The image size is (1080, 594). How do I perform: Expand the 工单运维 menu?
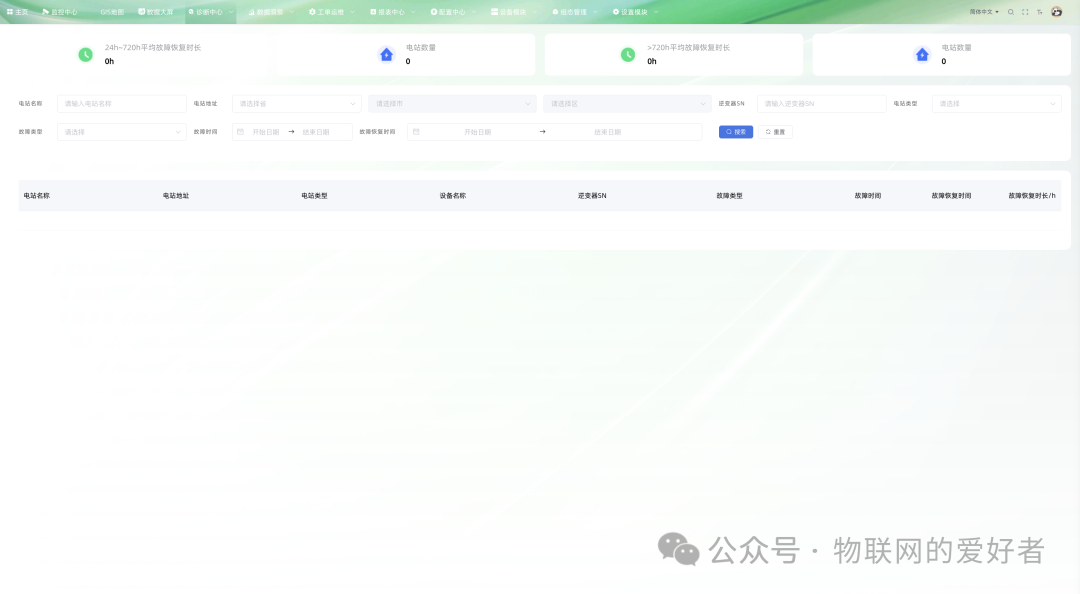click(331, 12)
